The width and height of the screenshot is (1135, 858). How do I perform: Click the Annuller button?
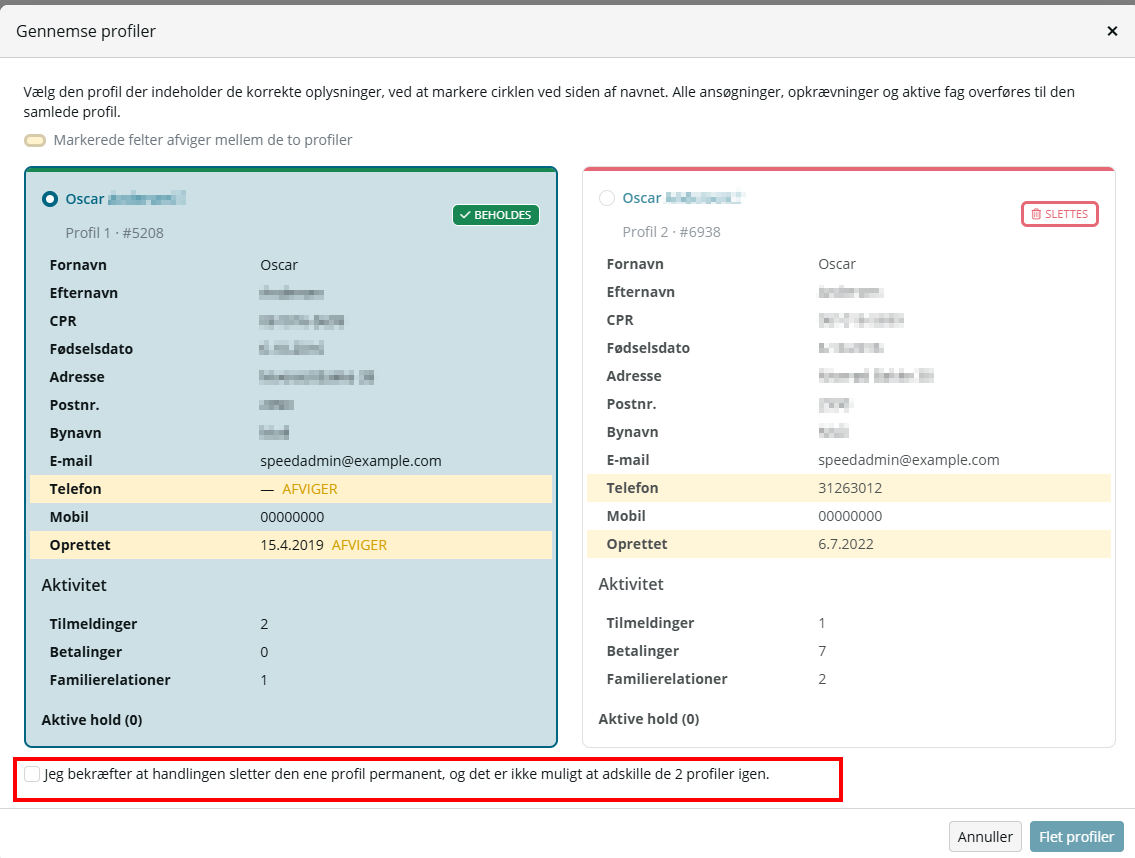[x=985, y=837]
